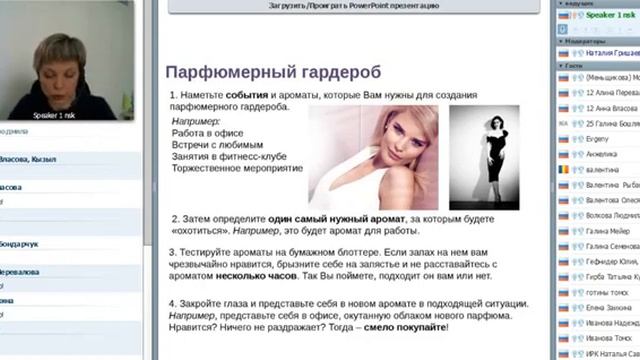Click the microphone icon beside Наталия Гришаева

click(575, 53)
